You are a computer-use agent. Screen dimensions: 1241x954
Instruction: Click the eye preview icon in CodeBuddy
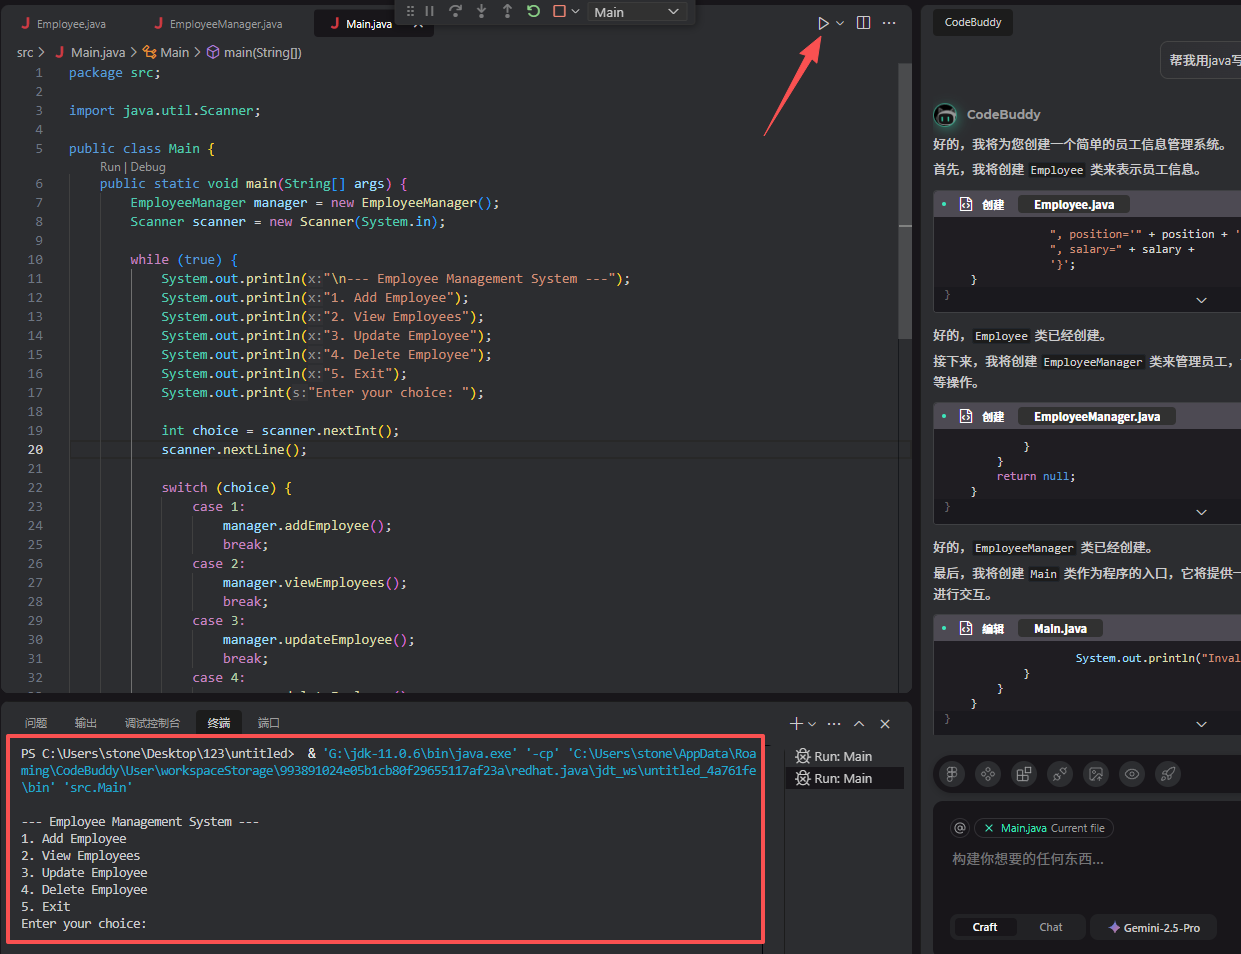tap(1132, 773)
